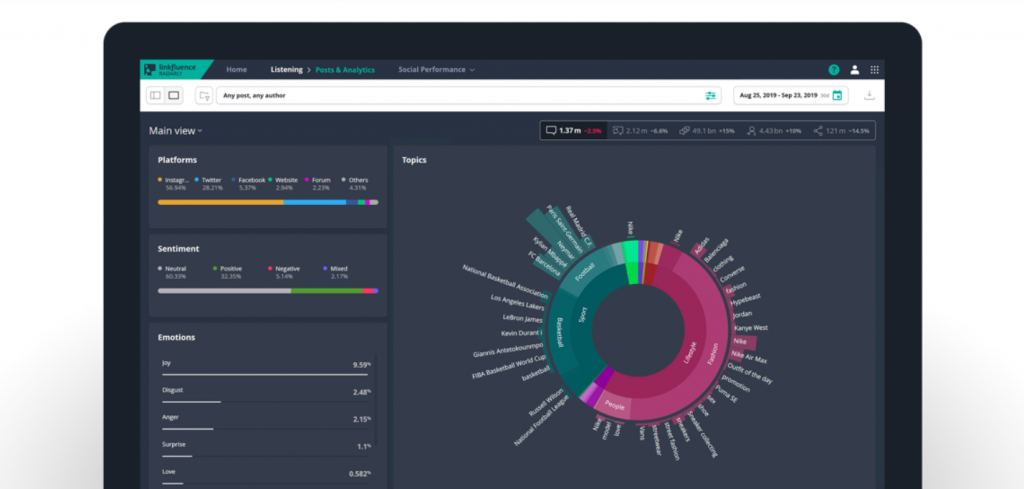The image size is (1024, 489).
Task: Click the National Football League topic label
Action: click(542, 420)
